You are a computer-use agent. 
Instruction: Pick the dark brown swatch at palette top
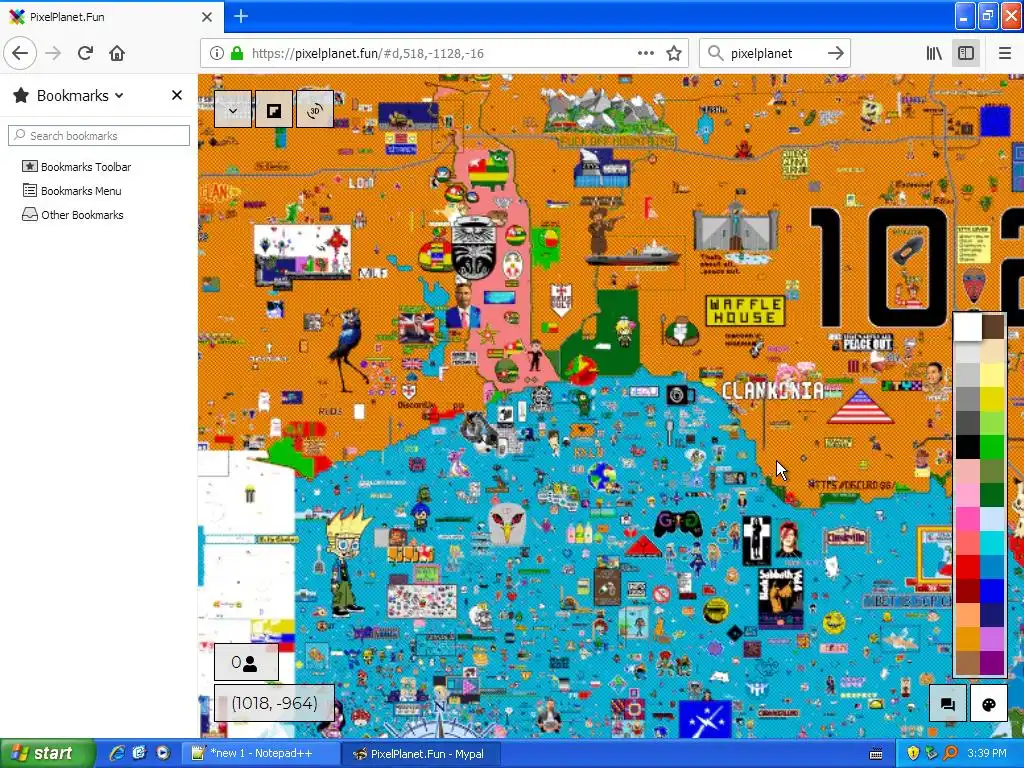[x=992, y=327]
